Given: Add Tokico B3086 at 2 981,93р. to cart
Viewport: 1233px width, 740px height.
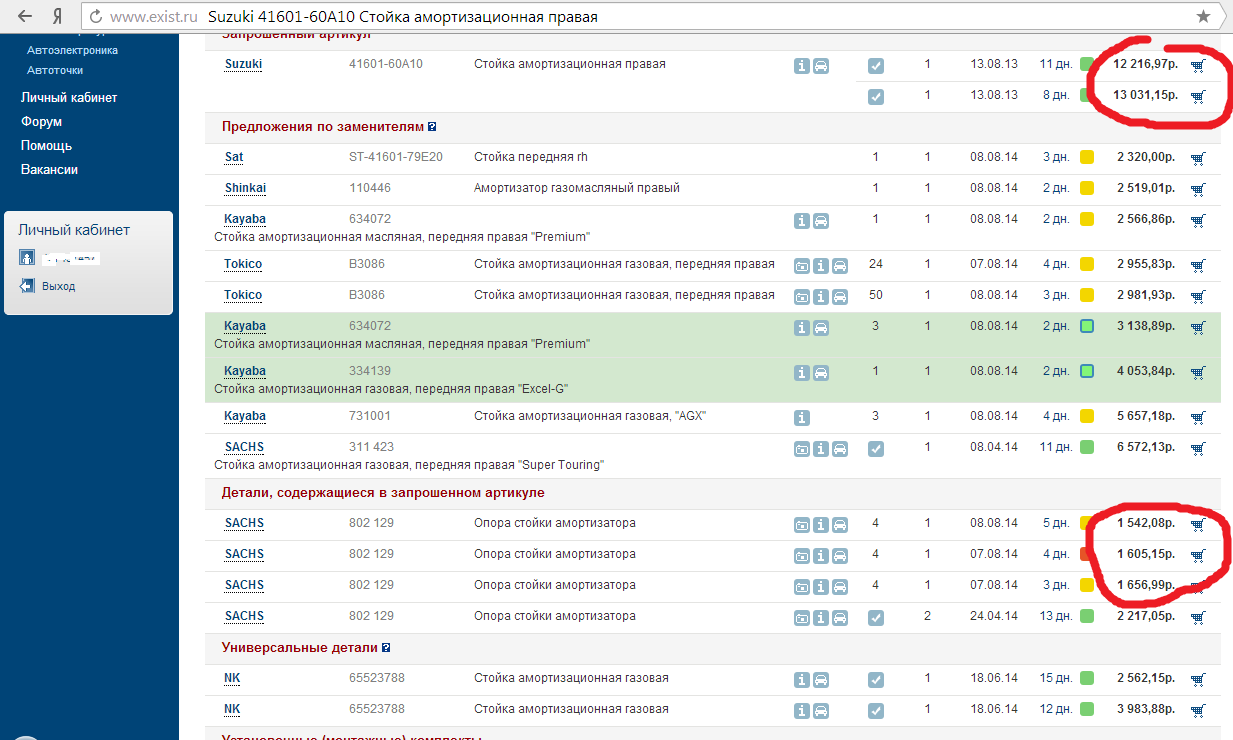Looking at the screenshot, I should click(x=1198, y=296).
